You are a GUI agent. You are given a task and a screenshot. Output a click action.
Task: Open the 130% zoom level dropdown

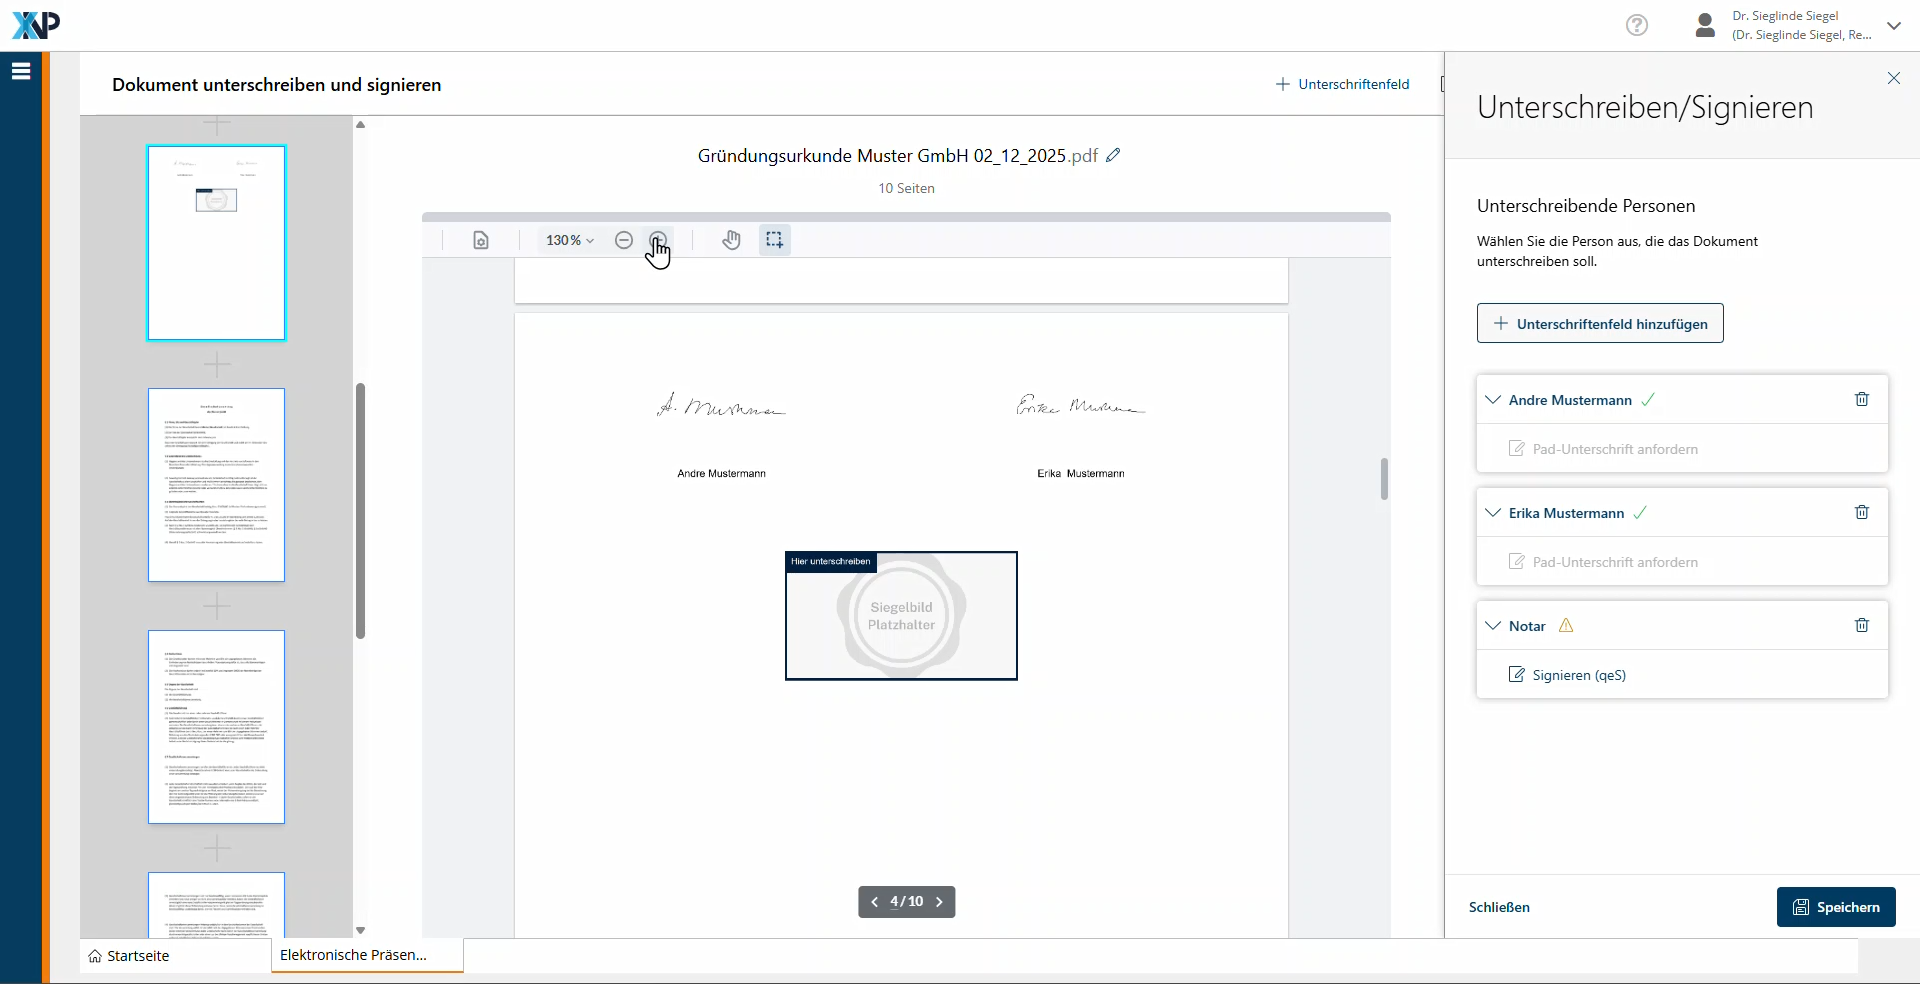coord(569,240)
